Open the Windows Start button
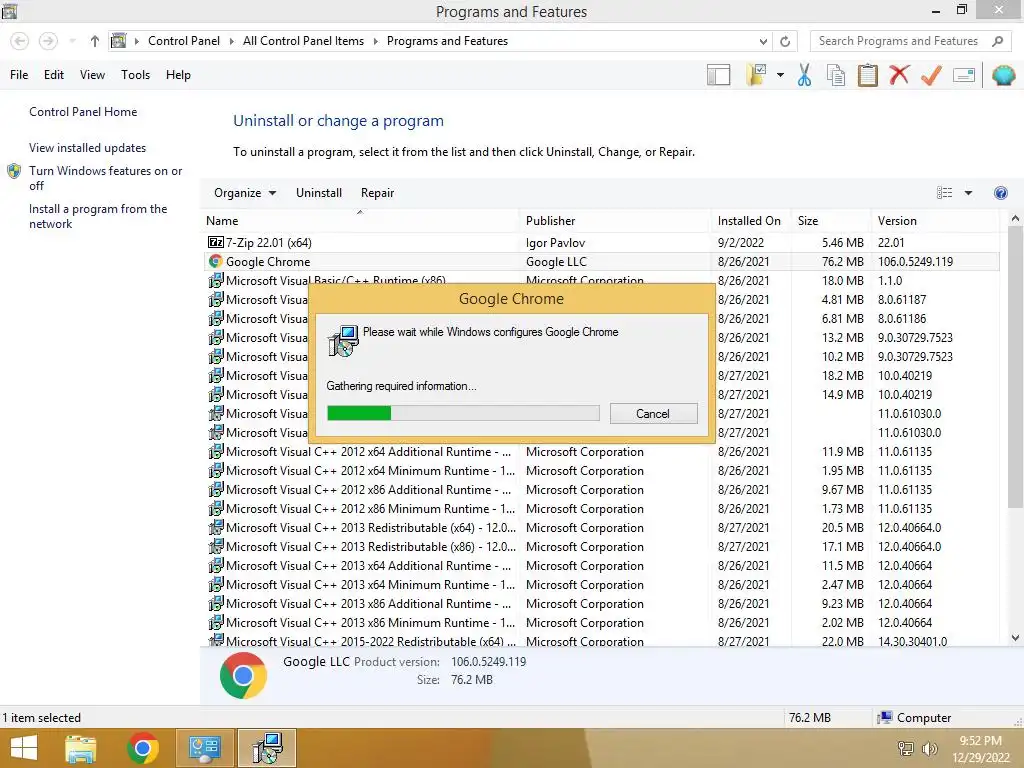Image resolution: width=1024 pixels, height=768 pixels. [24, 748]
